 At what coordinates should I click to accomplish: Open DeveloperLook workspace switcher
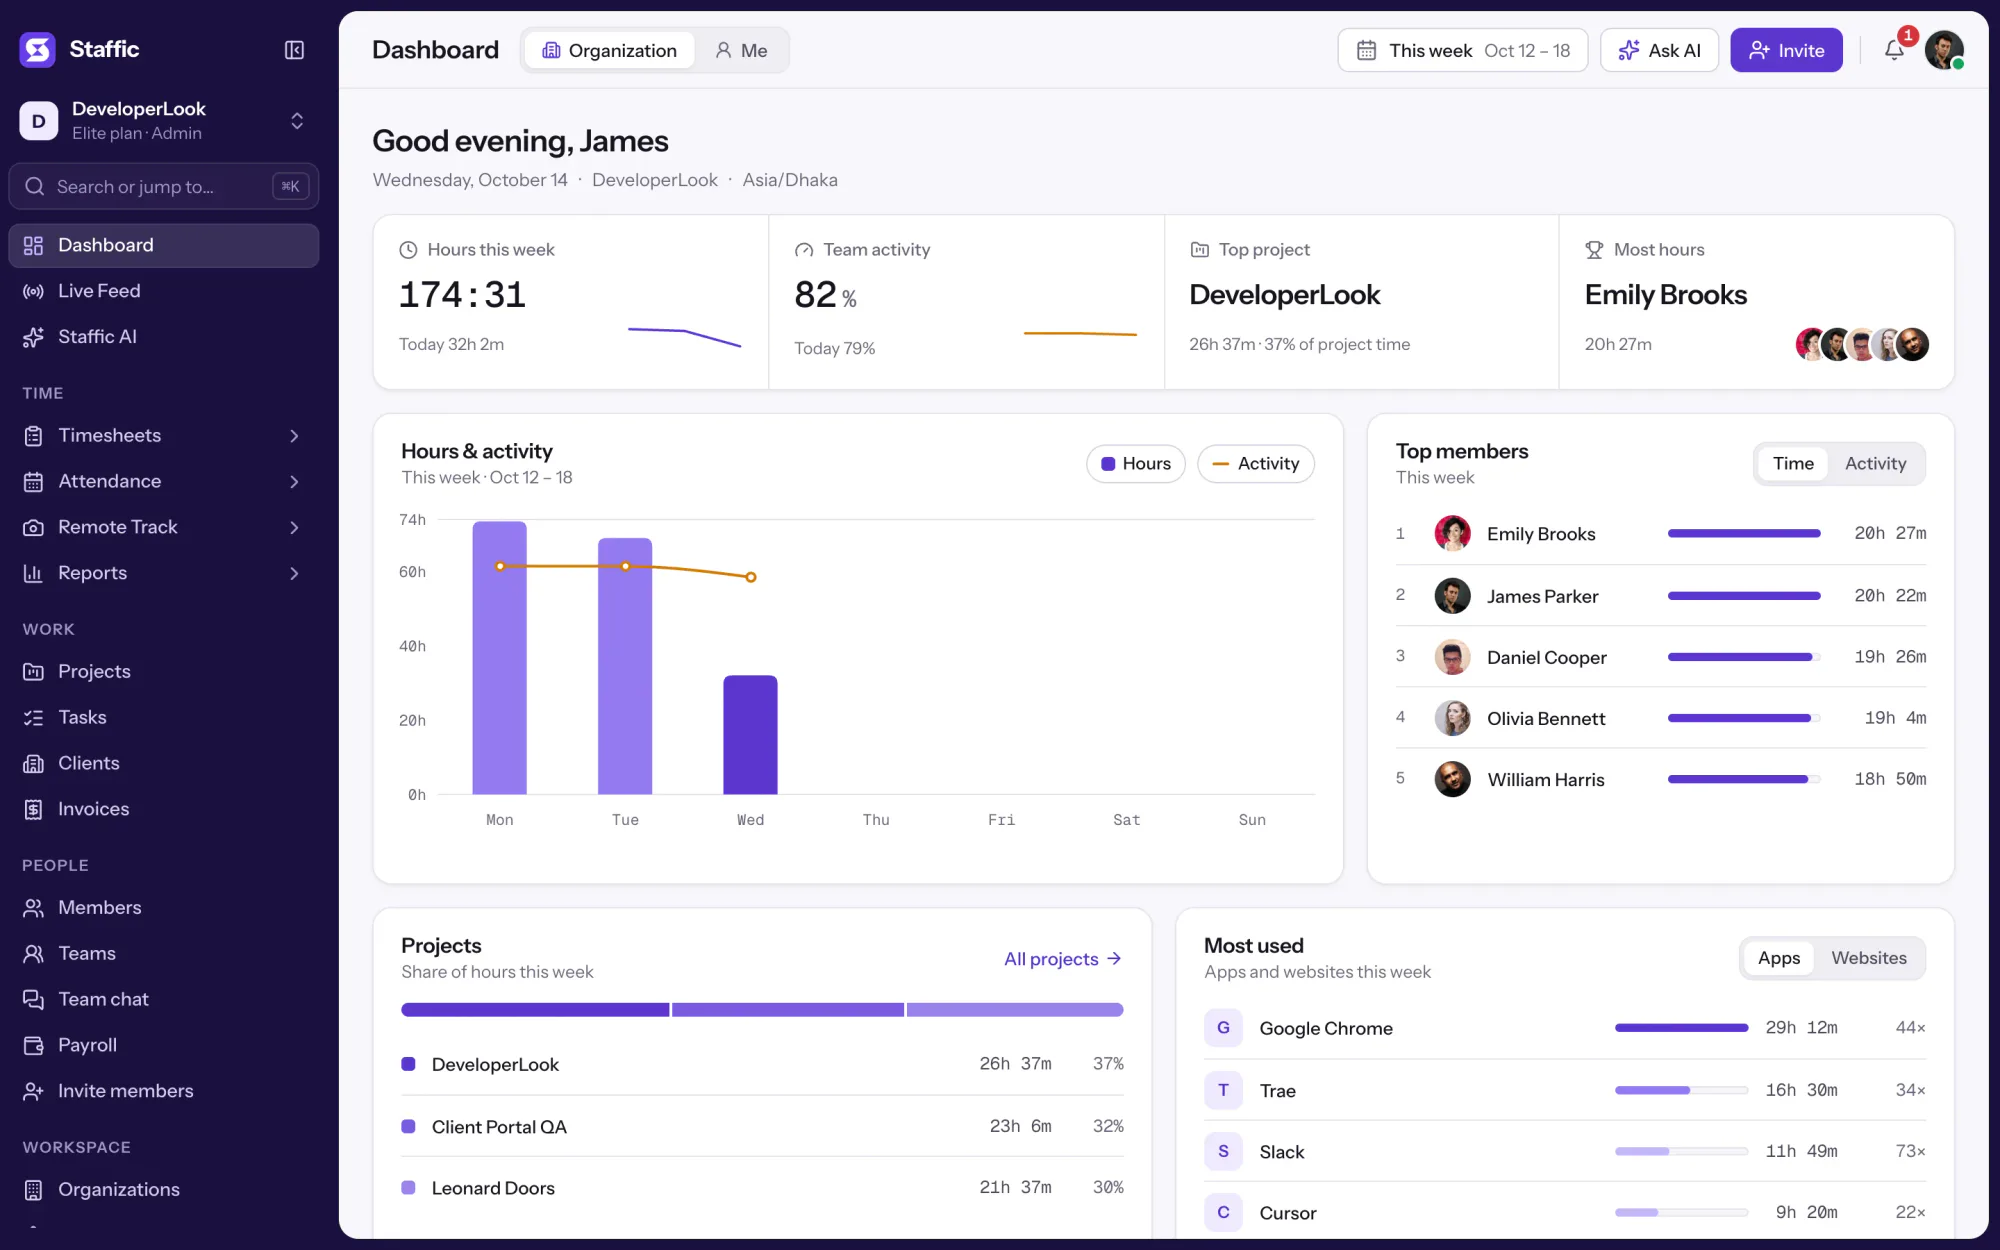163,121
